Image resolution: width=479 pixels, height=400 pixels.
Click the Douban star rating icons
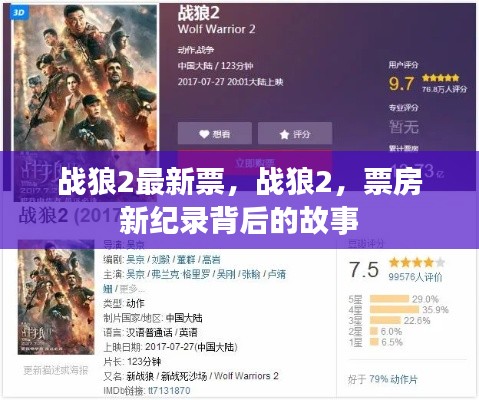click(x=417, y=263)
